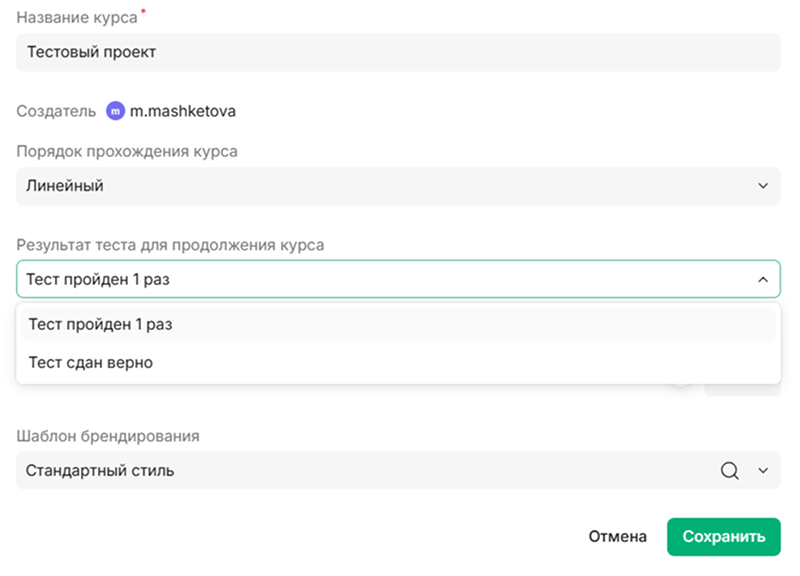Viewport: 800px width, 576px height.
Task: Click the magnifier icon in branding template field
Action: click(x=730, y=470)
